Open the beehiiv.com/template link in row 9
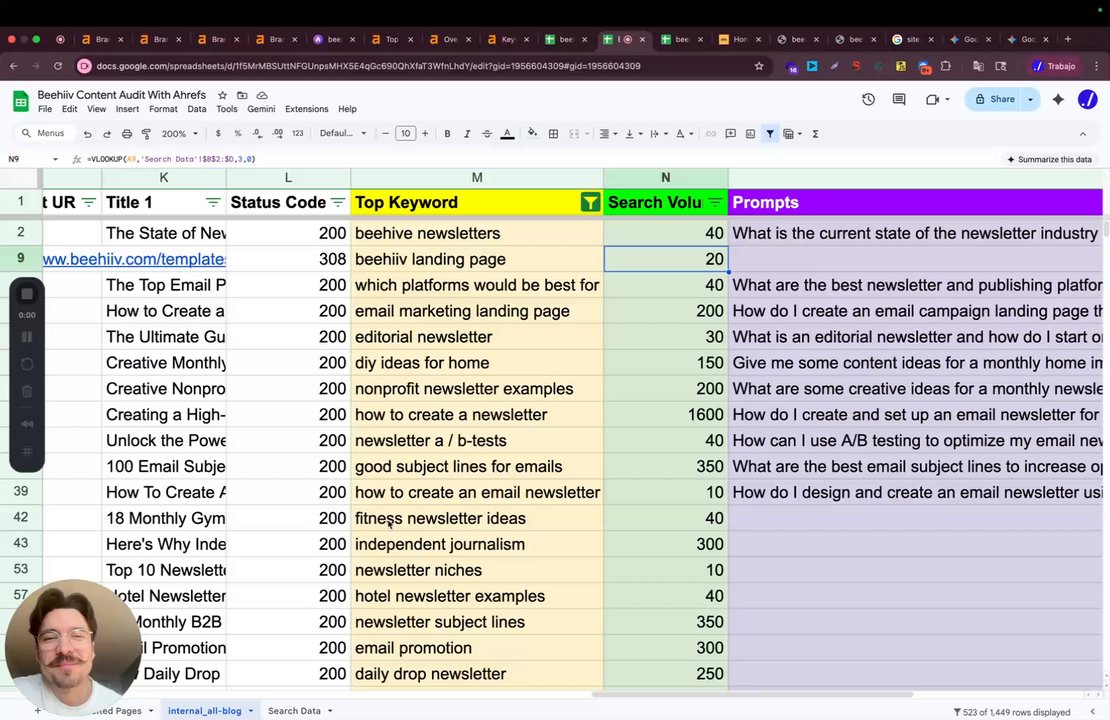 click(x=134, y=259)
